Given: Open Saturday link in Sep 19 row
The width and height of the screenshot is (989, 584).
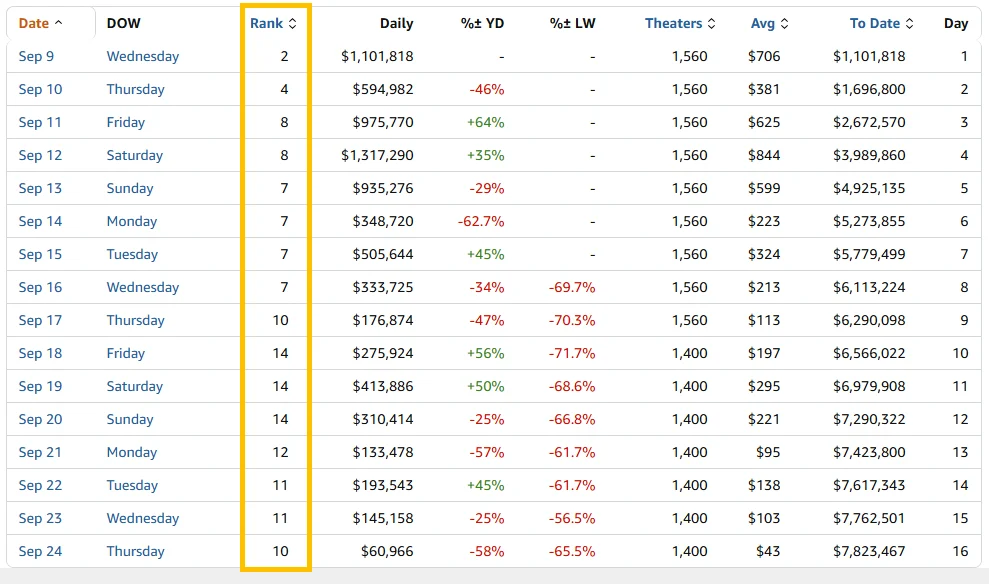Looking at the screenshot, I should coord(134,386).
